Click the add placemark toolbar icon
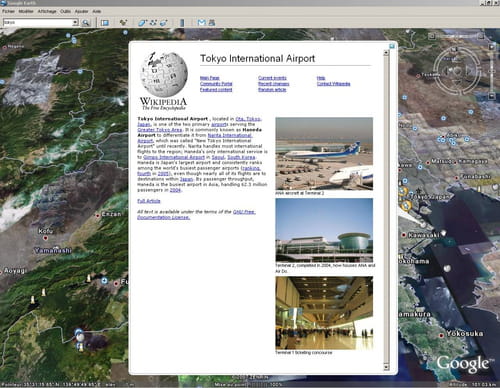 coord(124,23)
